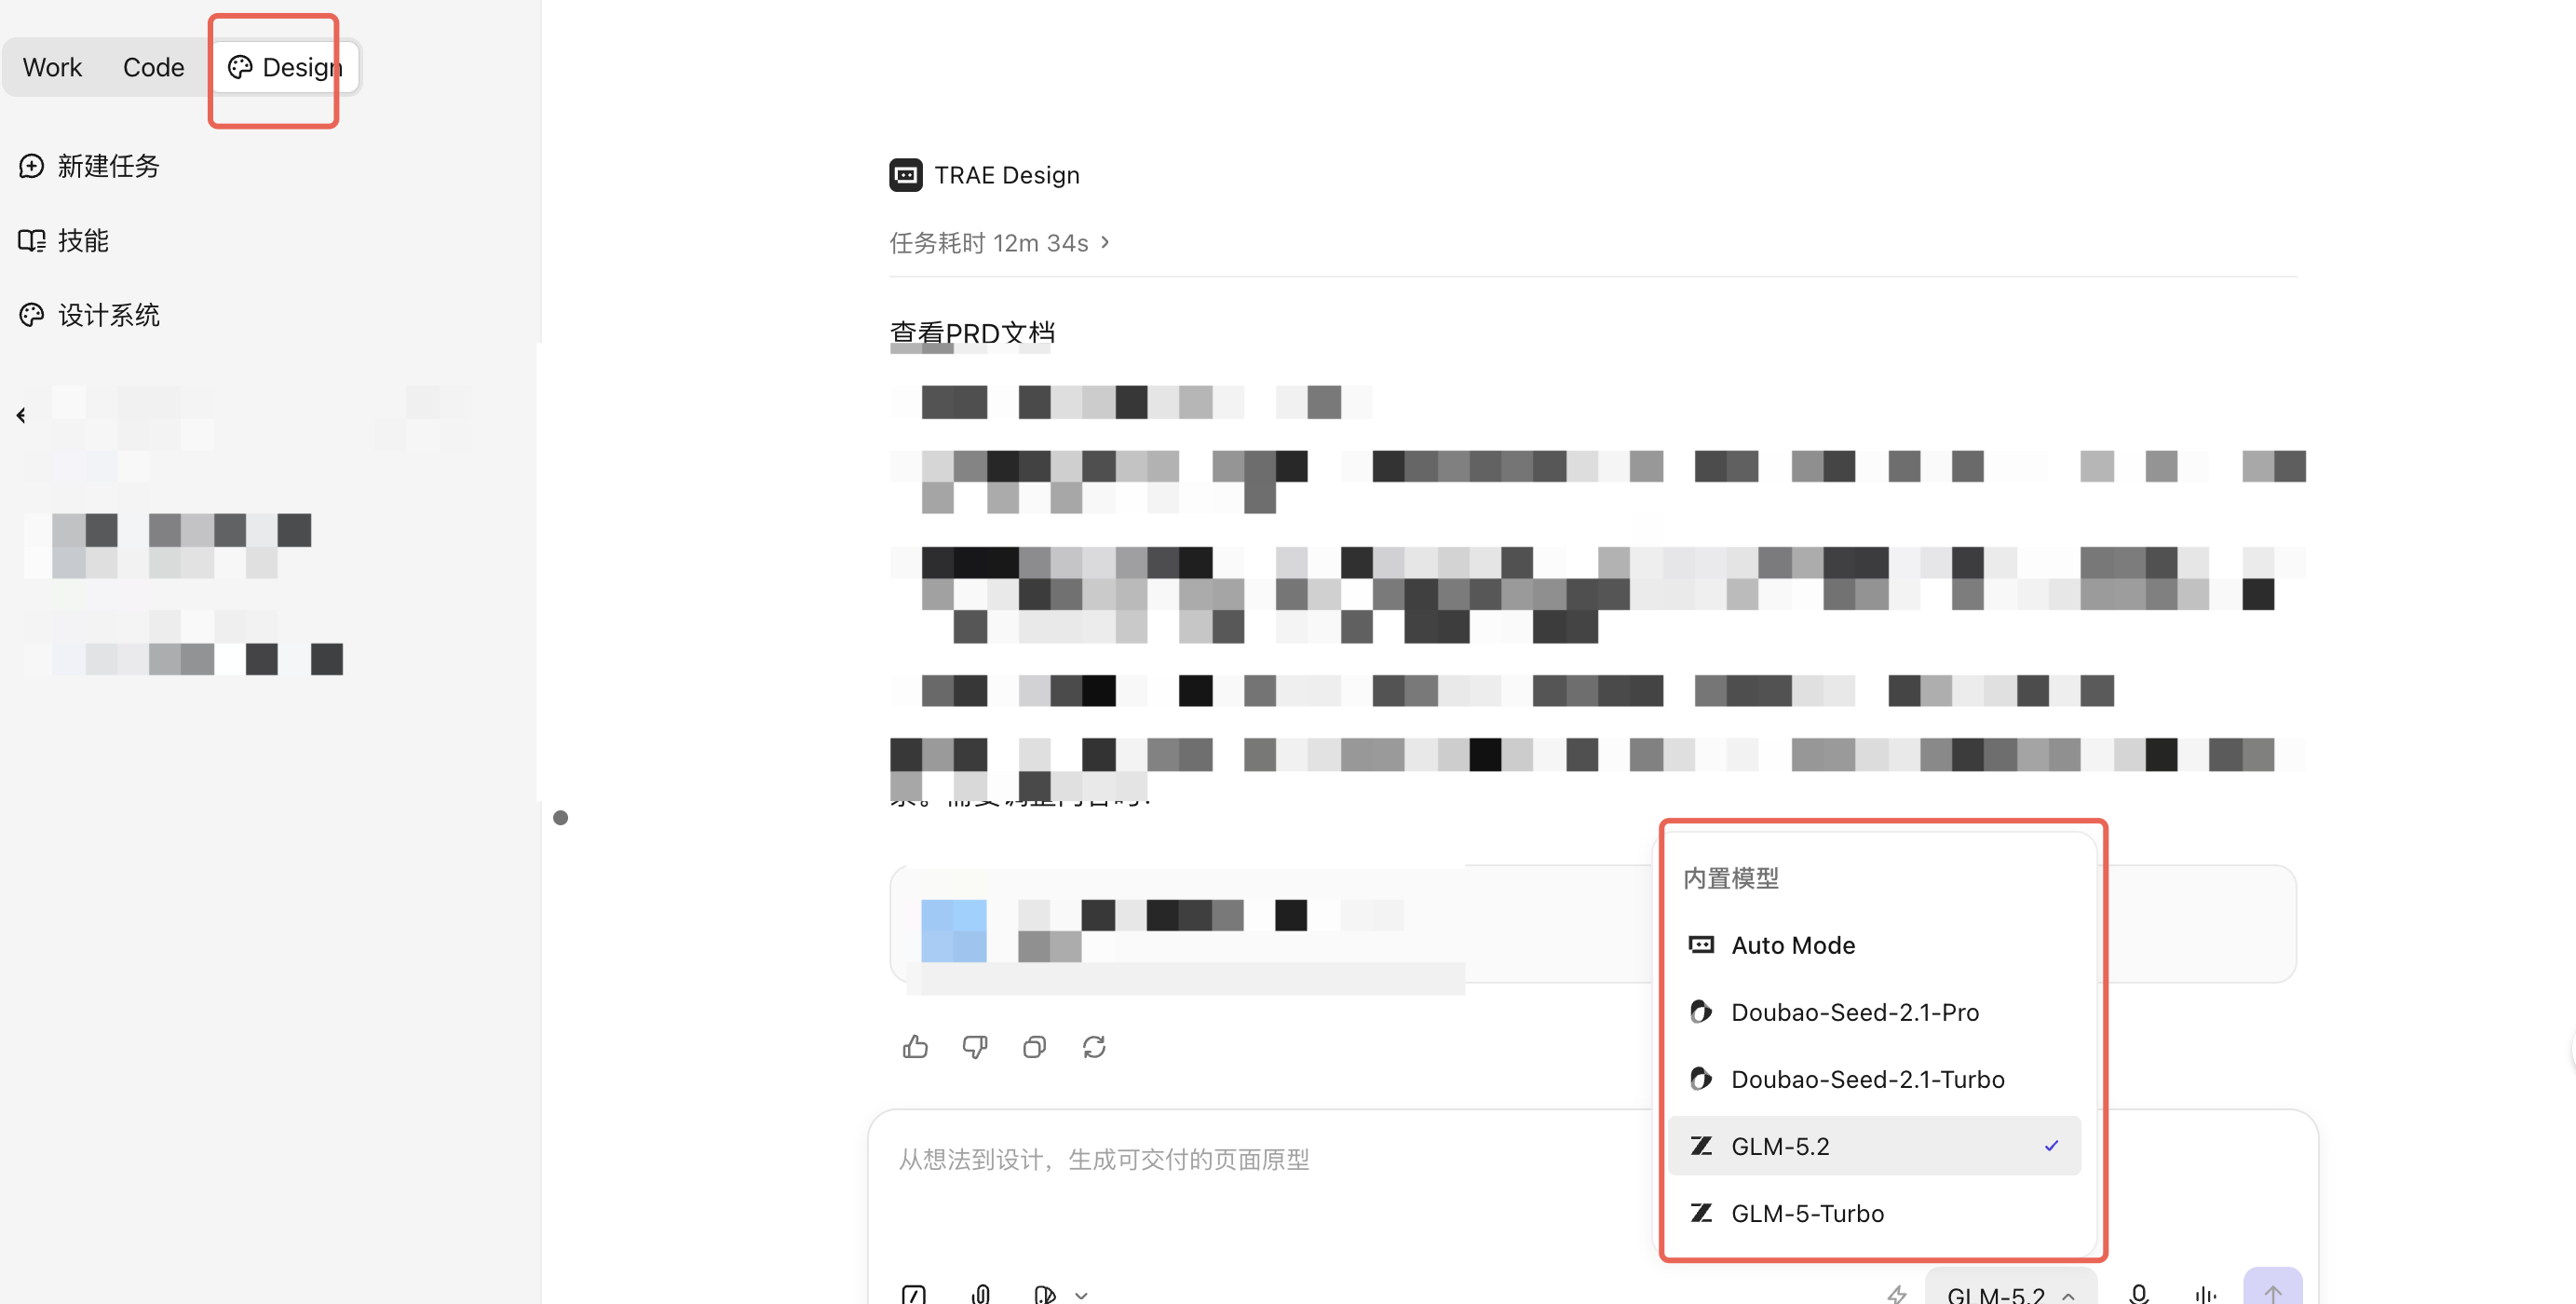Open the dropdown next to style icon
Image resolution: width=2576 pixels, height=1304 pixels.
[1082, 1295]
